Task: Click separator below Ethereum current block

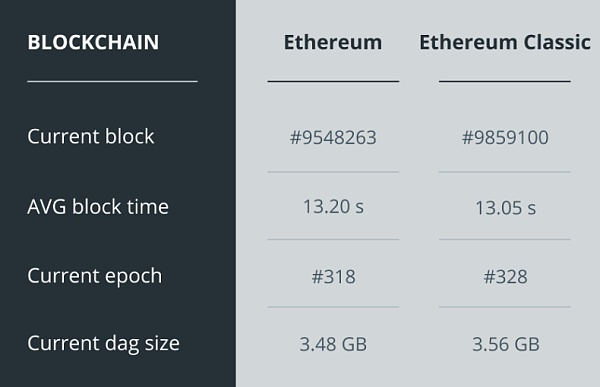Action: pos(333,172)
